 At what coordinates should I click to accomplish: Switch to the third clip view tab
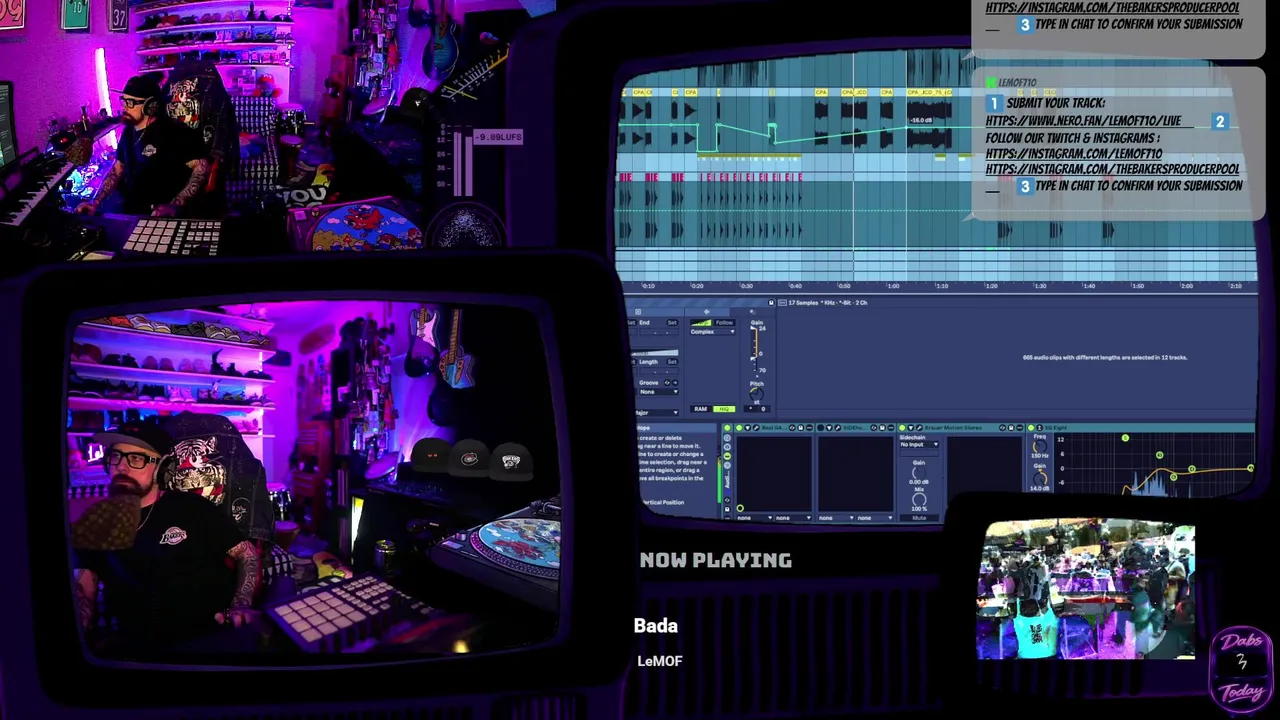pos(753,312)
